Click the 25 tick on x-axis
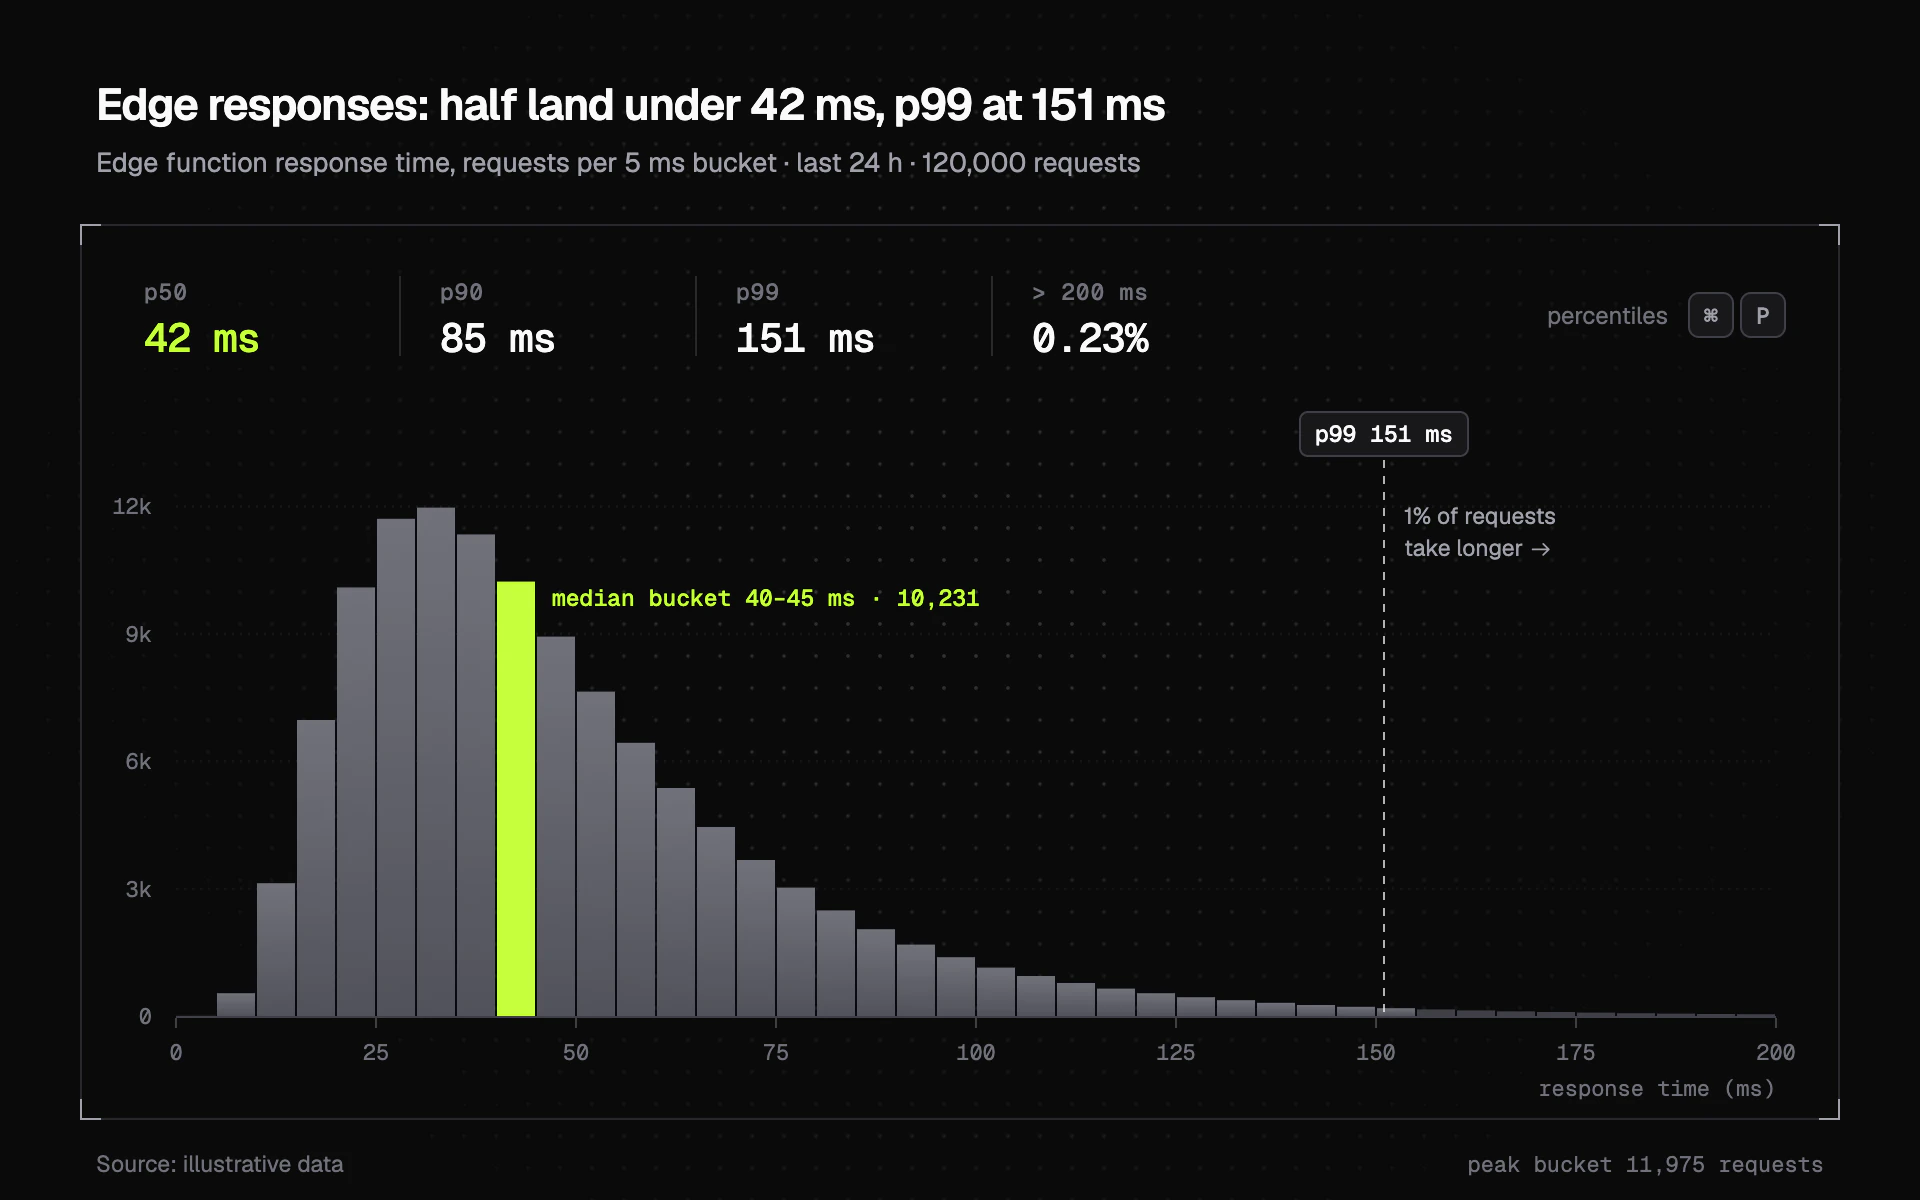 [x=376, y=1052]
